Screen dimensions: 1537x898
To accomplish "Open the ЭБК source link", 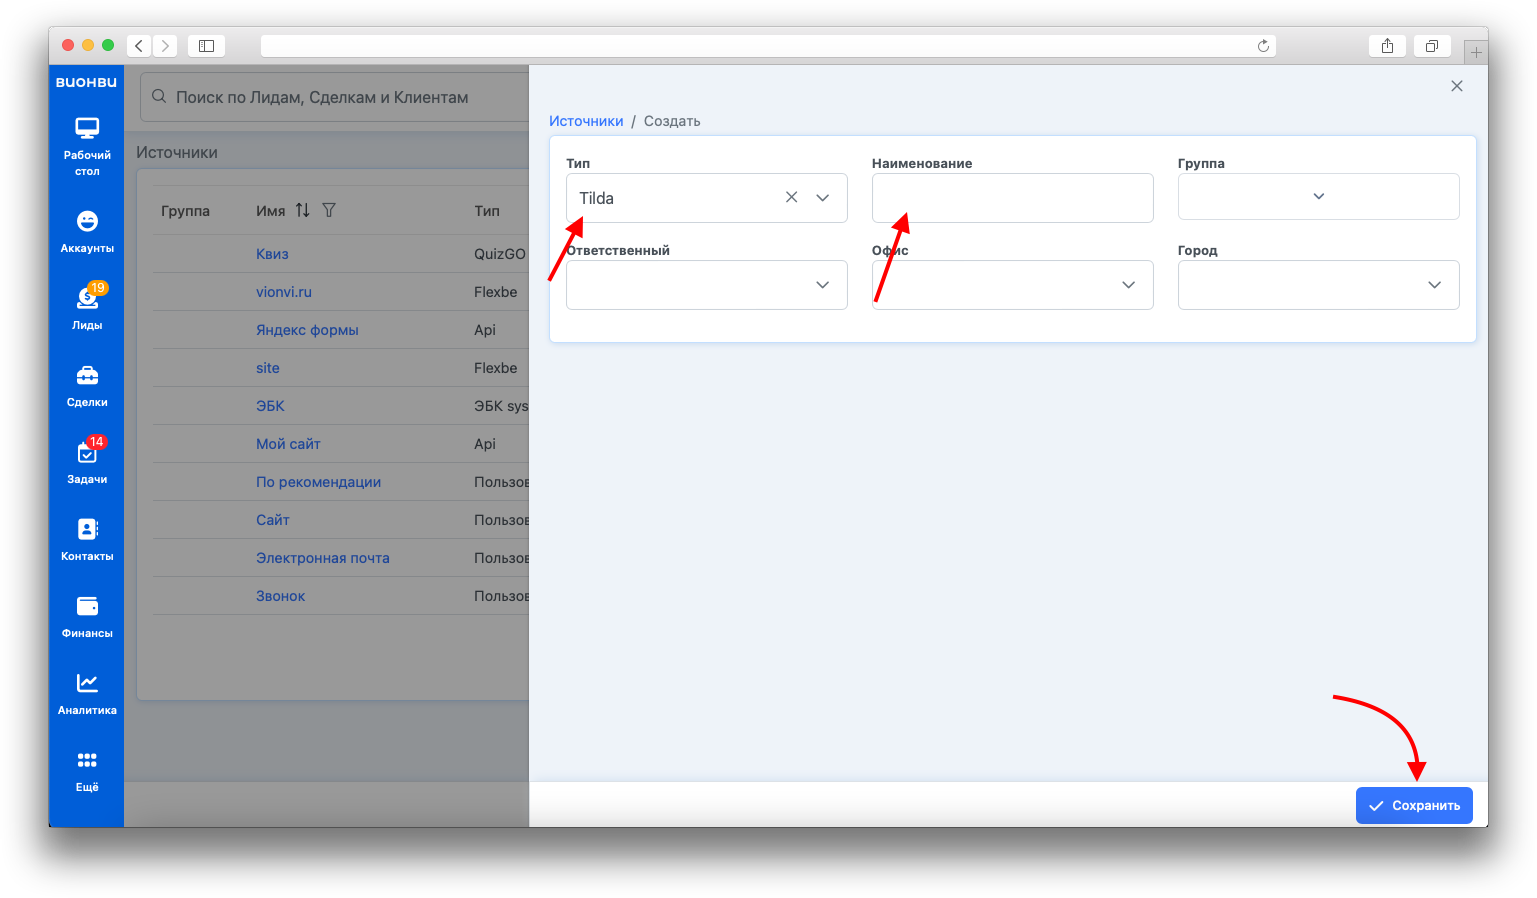I will (x=270, y=406).
